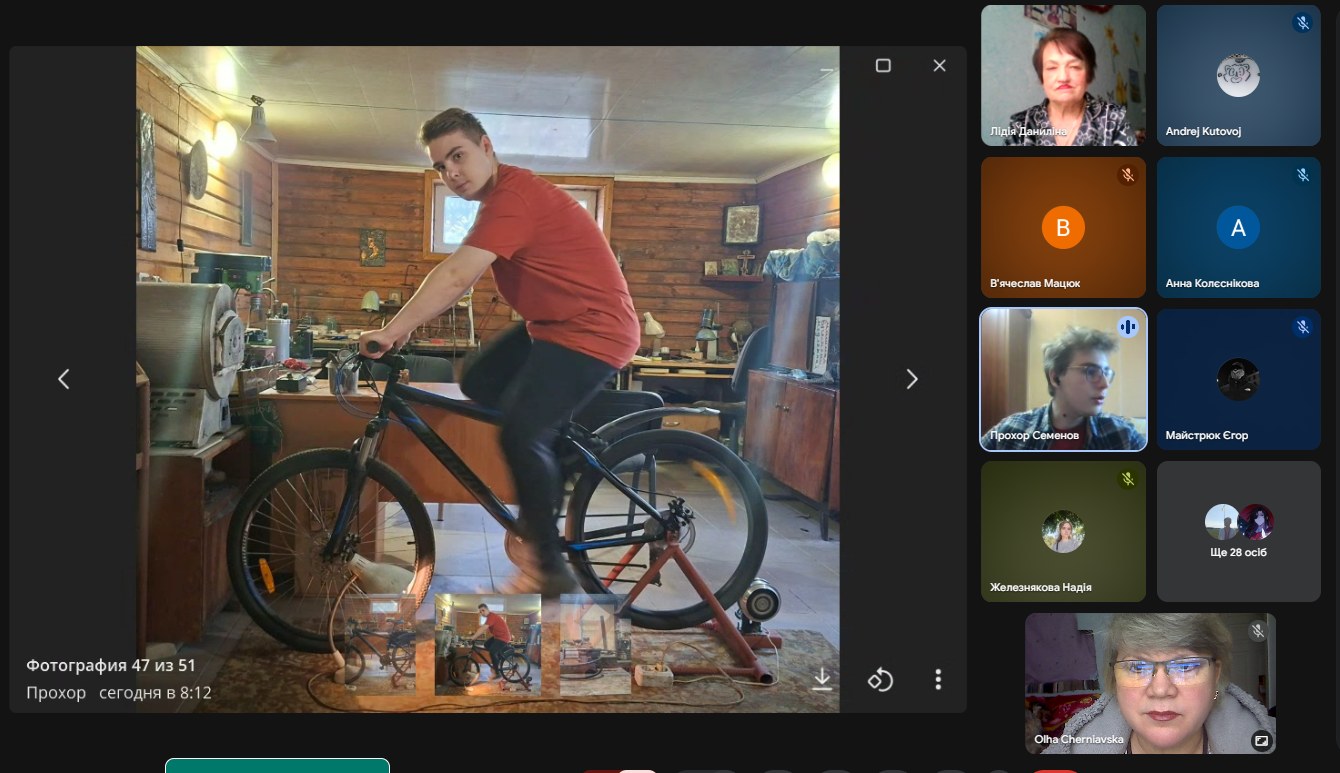Viewport: 1340px width, 773px height.
Task: Go to the previous photo with left arrow
Action: (x=64, y=379)
